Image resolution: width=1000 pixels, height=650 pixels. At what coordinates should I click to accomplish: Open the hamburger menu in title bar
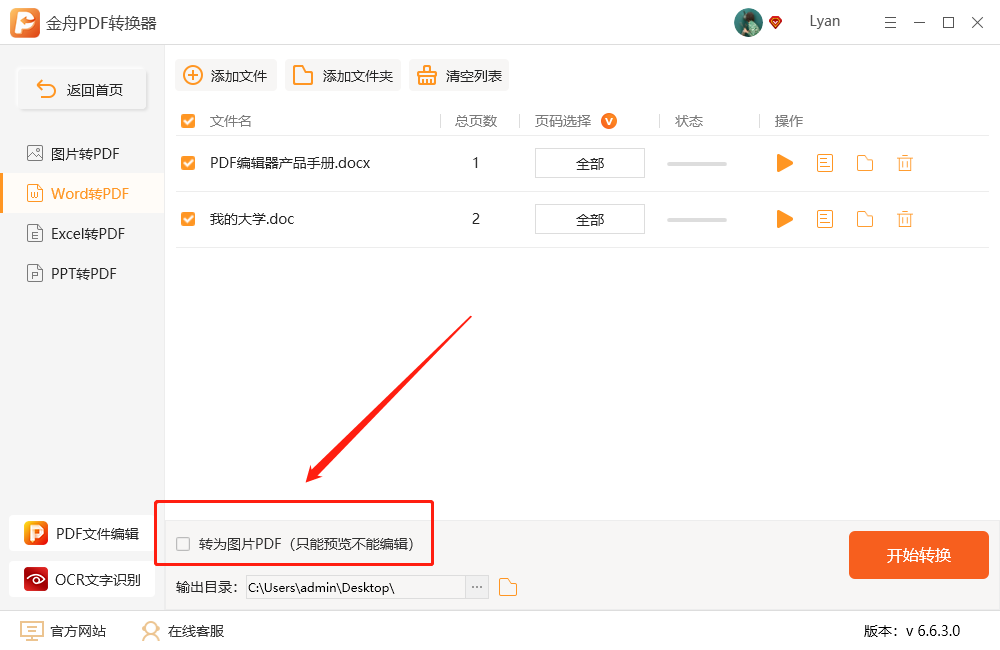(x=890, y=23)
